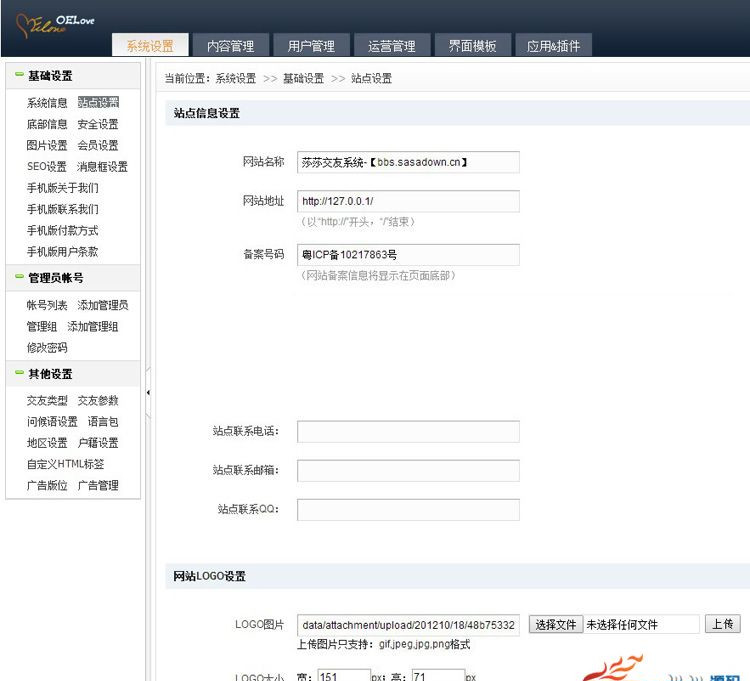
Task: Click 添加管理员 link
Action: 103,305
